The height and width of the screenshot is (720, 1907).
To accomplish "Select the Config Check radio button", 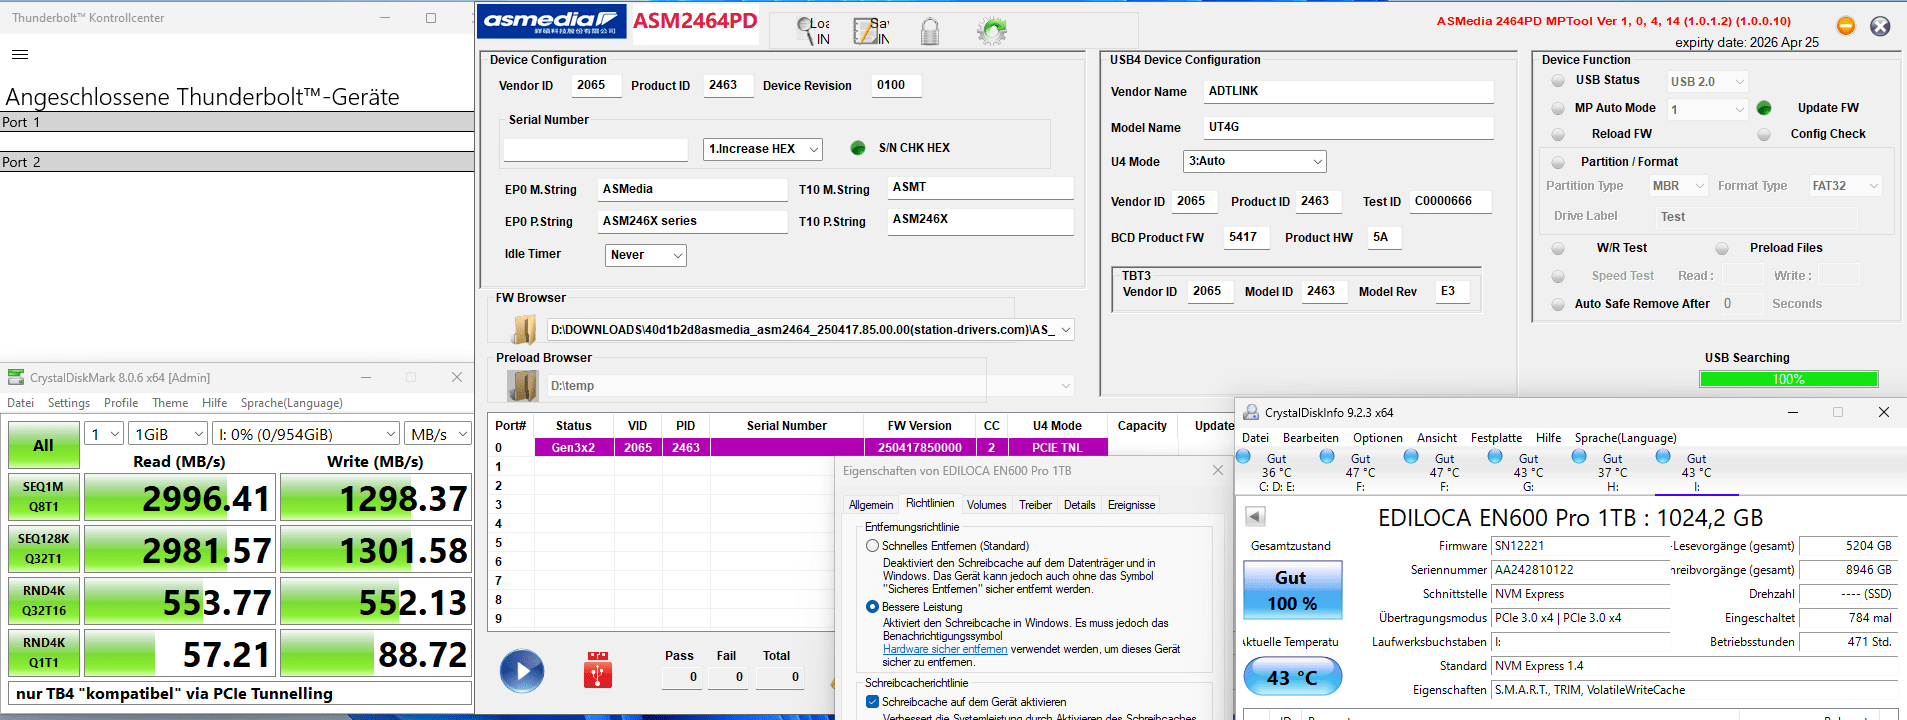I will click(x=1764, y=134).
